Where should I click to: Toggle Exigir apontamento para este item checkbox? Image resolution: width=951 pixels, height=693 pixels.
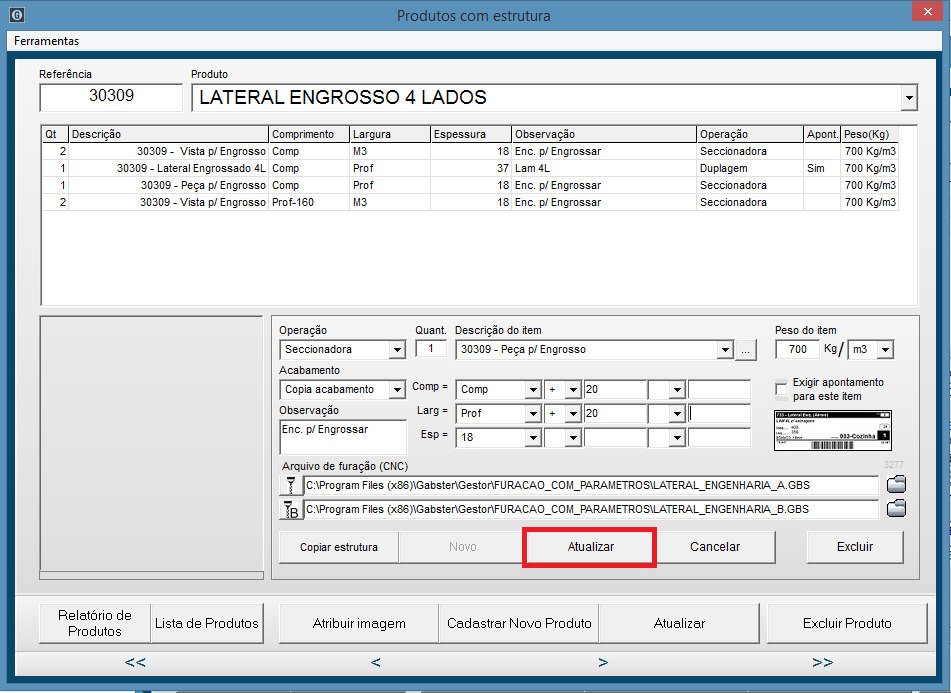(782, 389)
